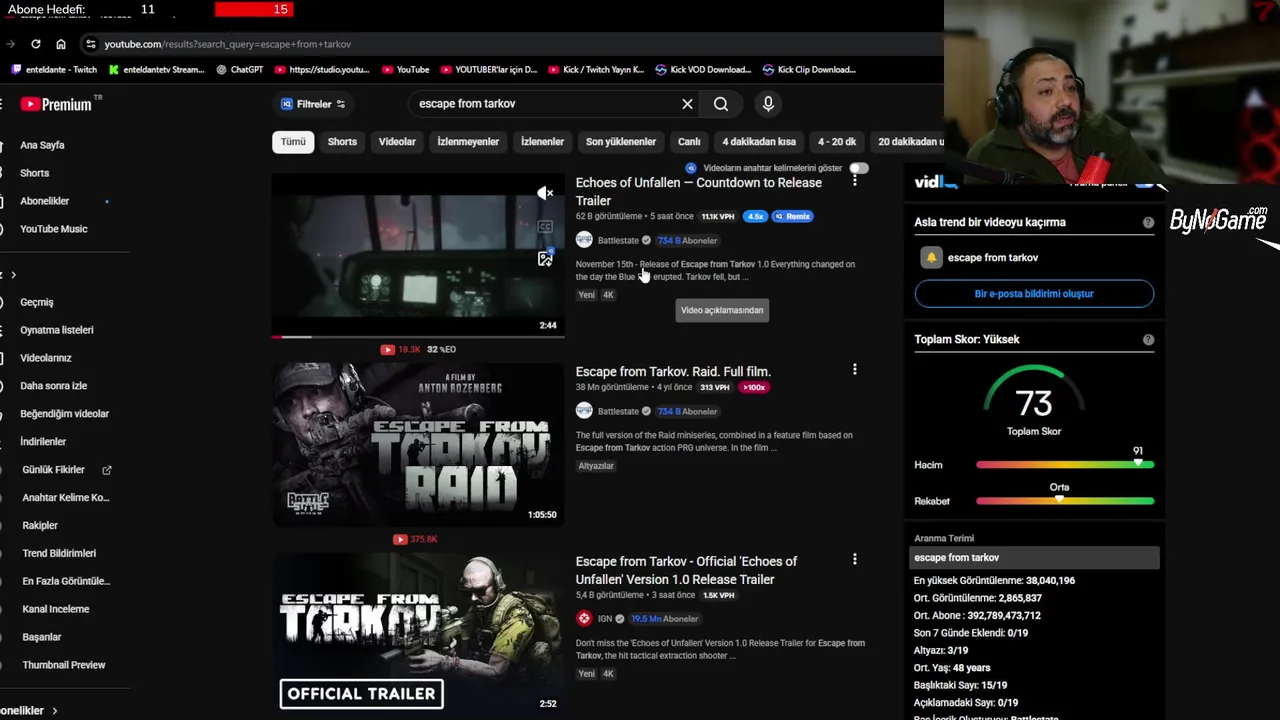Open help icon beside Asla trend bir videoyu kaçırma

click(x=1148, y=223)
